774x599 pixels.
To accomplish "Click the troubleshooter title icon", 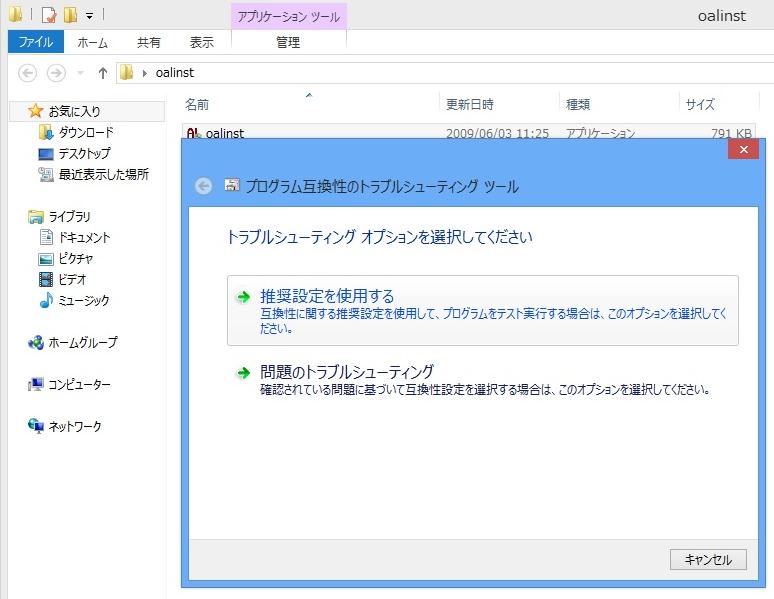I will click(x=232, y=185).
